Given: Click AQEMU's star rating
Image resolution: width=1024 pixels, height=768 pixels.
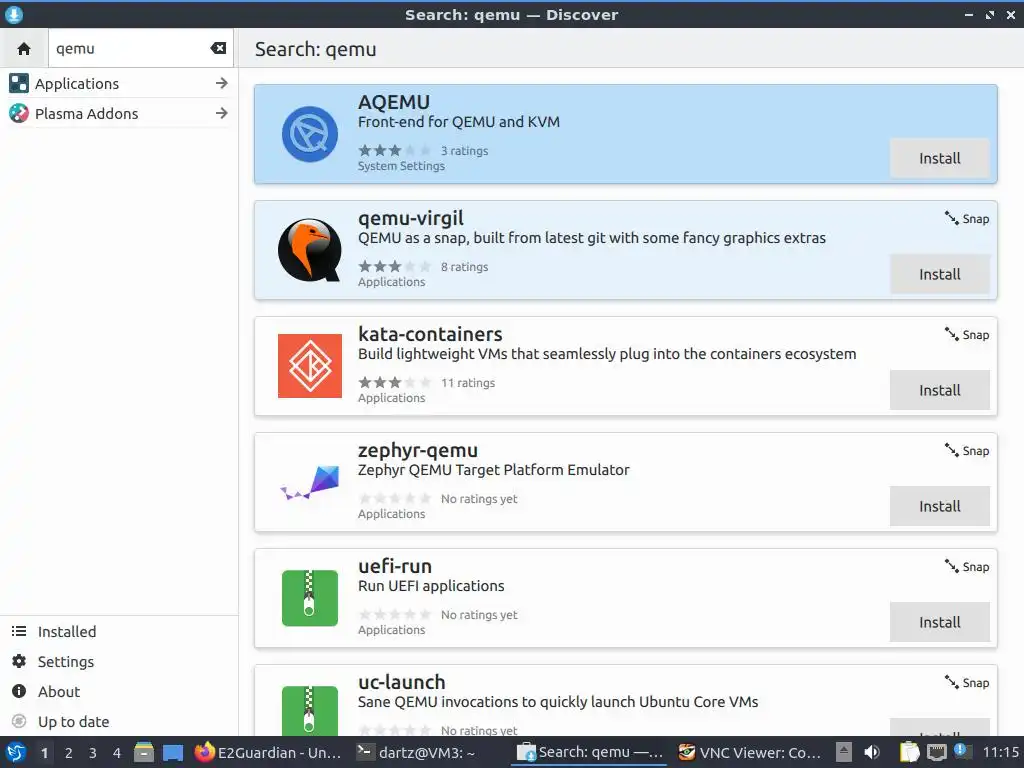Looking at the screenshot, I should click(394, 151).
